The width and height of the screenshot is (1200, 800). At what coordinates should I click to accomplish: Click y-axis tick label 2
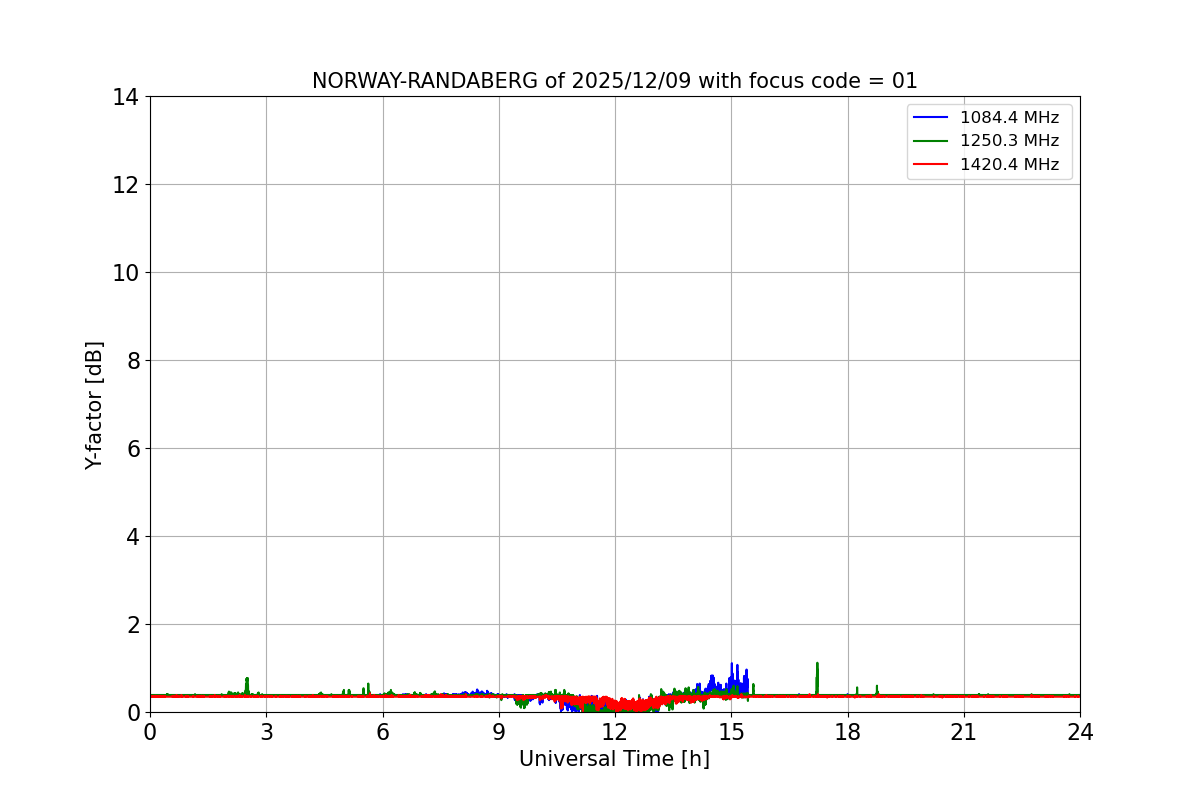click(132, 625)
